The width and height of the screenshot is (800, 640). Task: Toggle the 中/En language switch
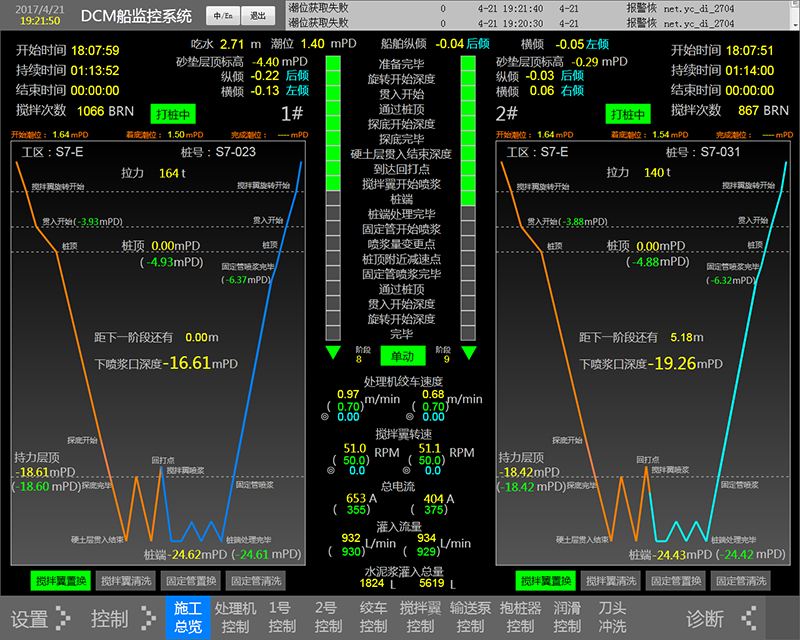point(220,16)
